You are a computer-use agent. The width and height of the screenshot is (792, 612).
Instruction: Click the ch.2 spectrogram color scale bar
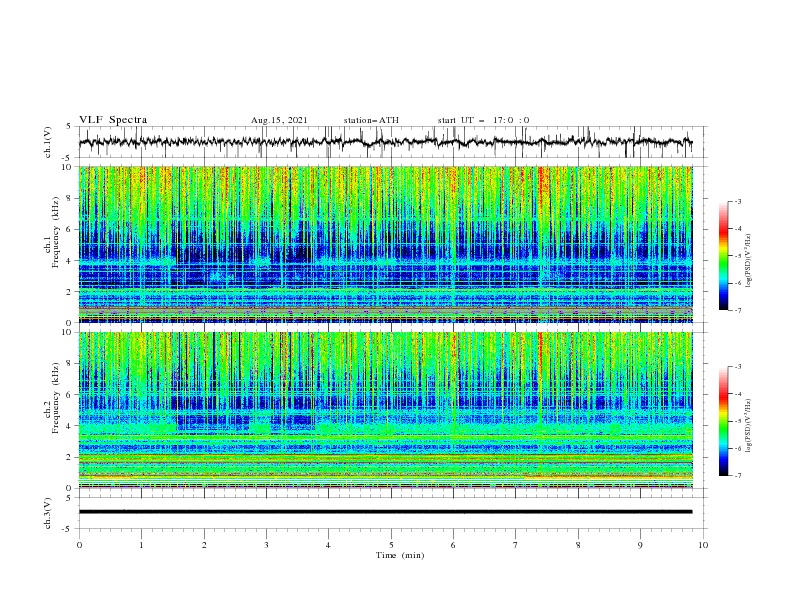pos(723,421)
